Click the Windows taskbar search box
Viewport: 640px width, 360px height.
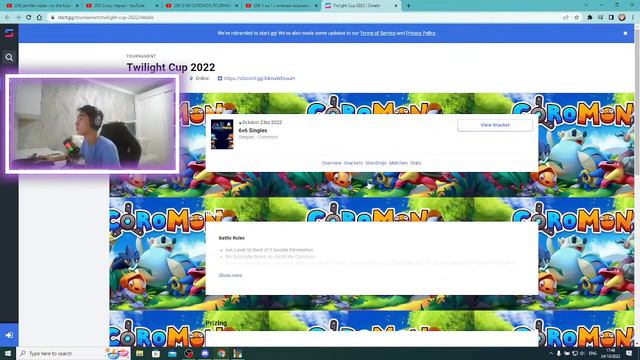click(x=73, y=353)
